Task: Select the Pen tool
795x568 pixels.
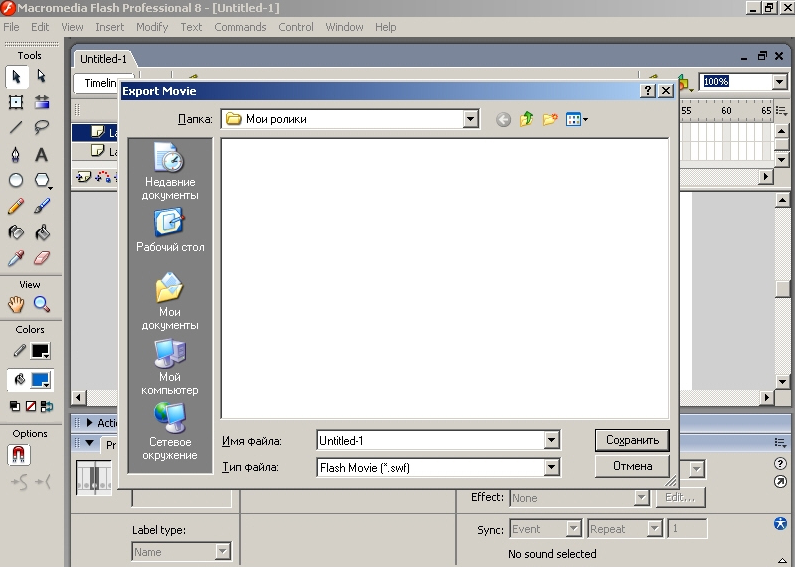Action: [16, 154]
